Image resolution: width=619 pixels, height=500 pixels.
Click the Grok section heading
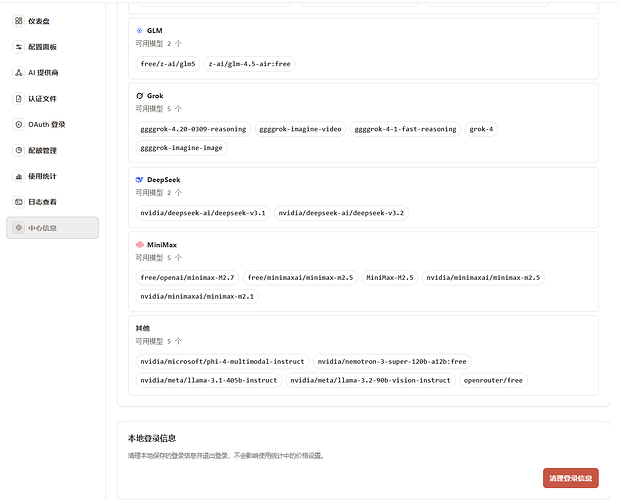[x=155, y=96]
